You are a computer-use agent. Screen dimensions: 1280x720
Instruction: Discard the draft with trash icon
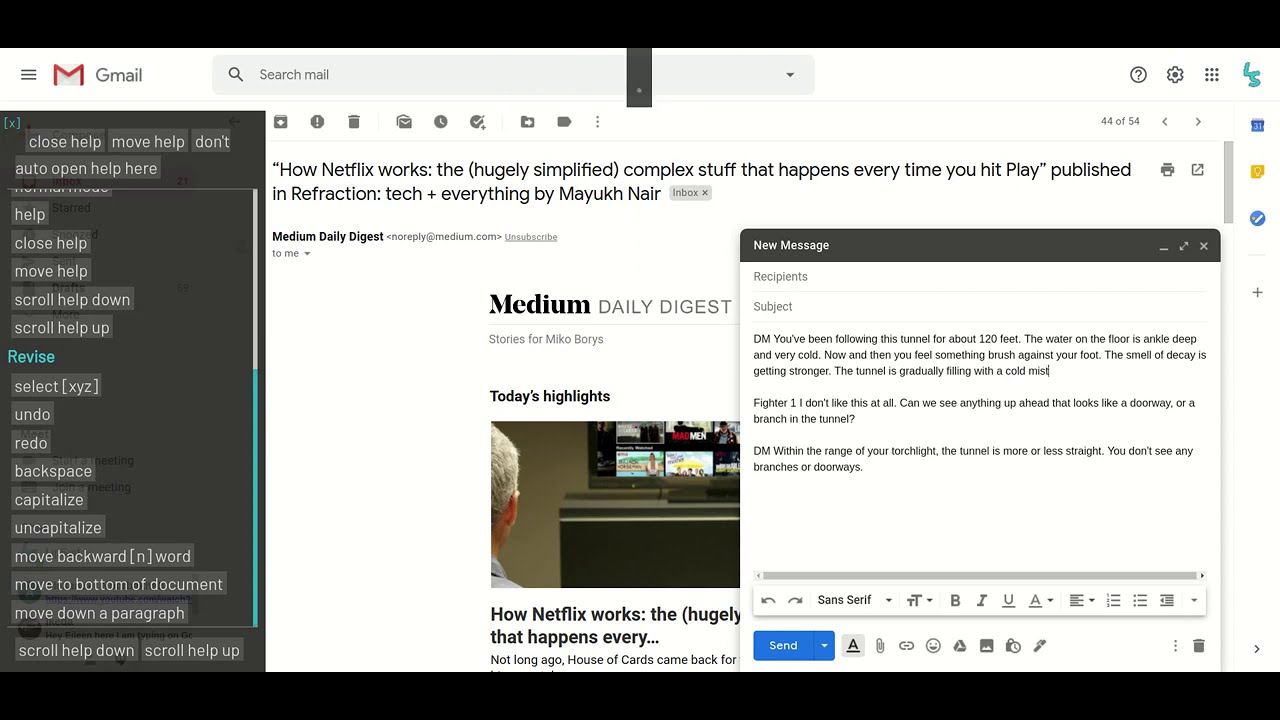[1199, 646]
